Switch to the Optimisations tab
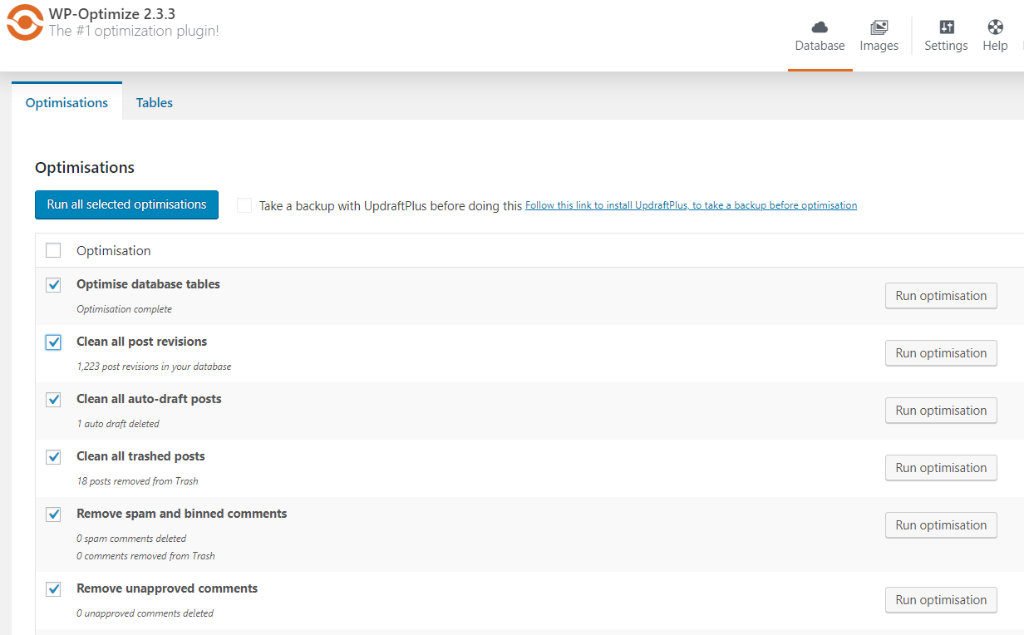The height and width of the screenshot is (635, 1024). [67, 103]
